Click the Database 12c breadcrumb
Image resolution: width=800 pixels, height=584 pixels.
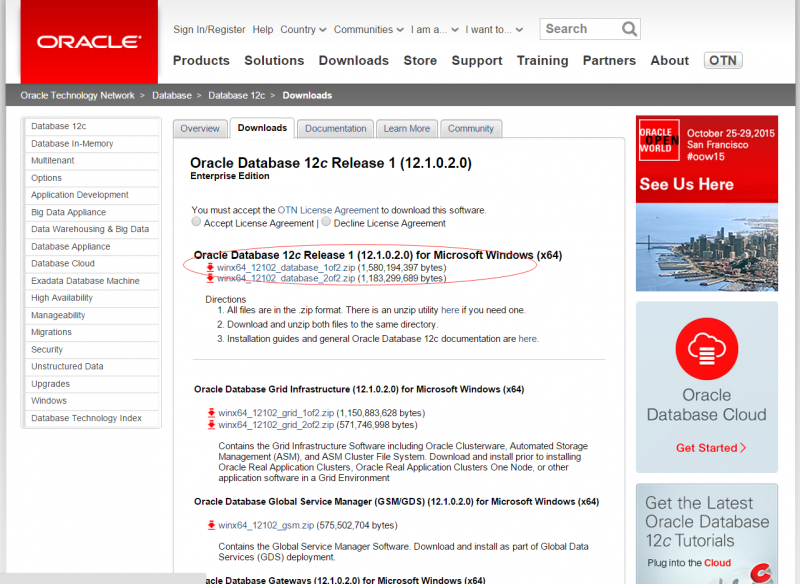[237, 95]
